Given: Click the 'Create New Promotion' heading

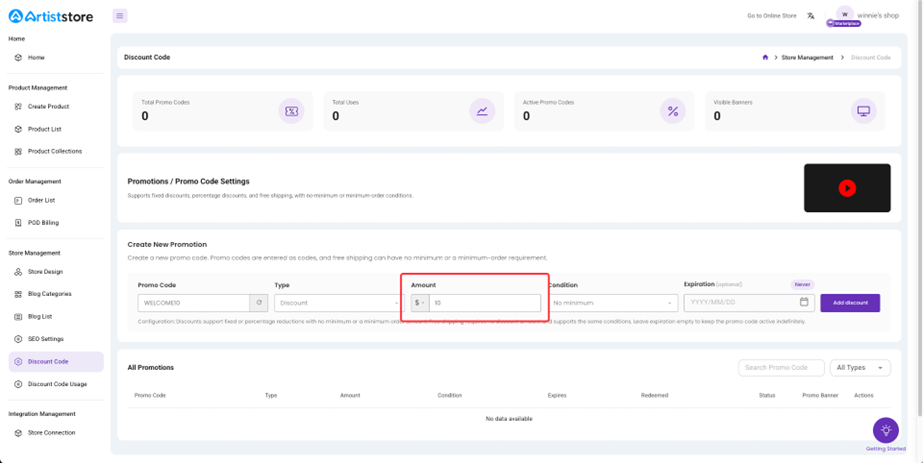Looking at the screenshot, I should [167, 244].
